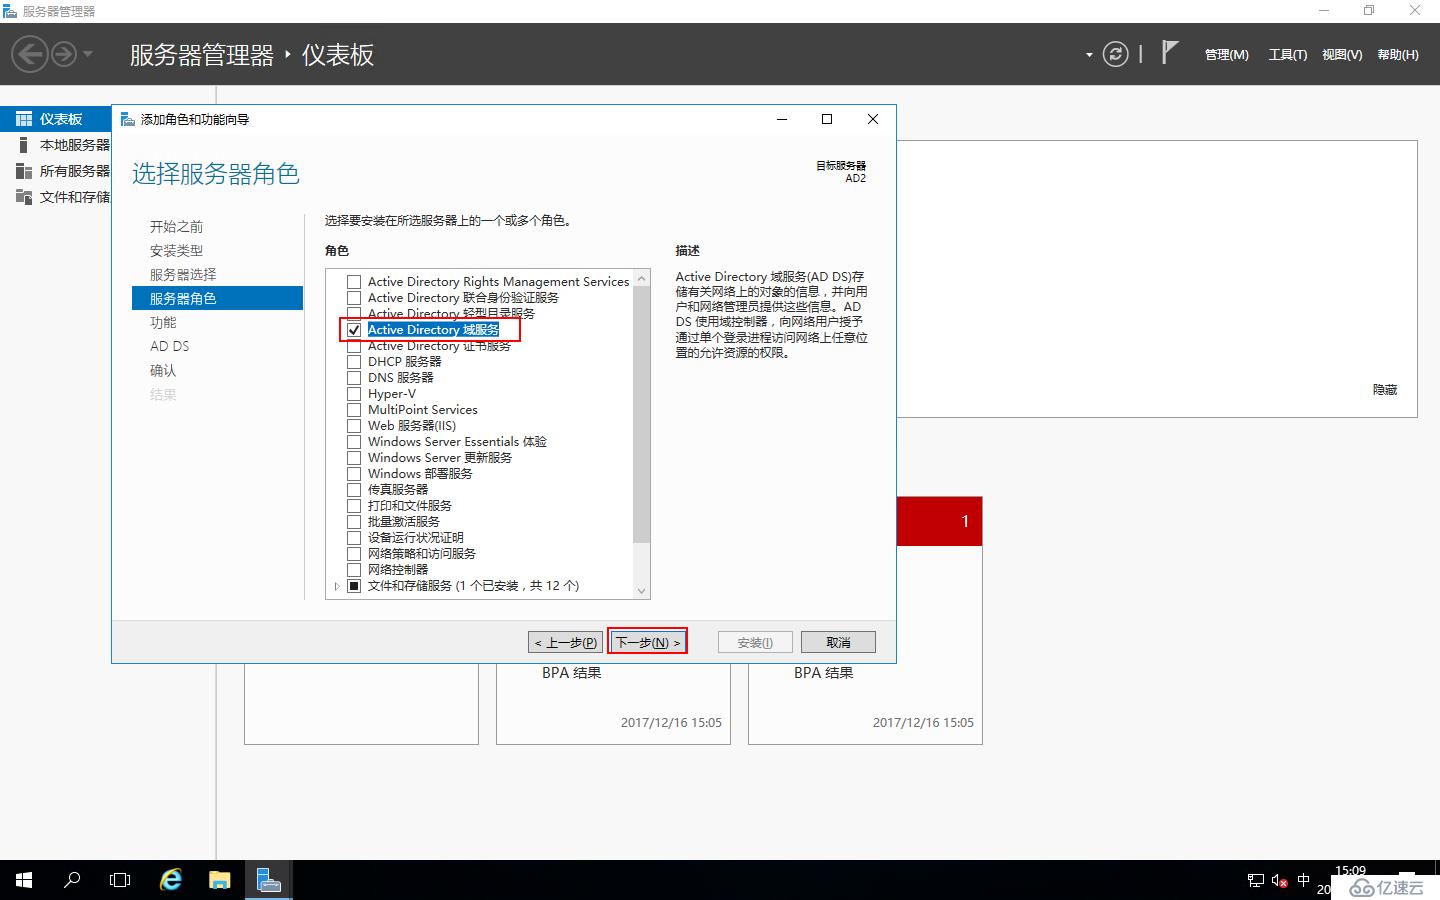
Task: Check Active Directory 证书服务 role
Action: 354,347
